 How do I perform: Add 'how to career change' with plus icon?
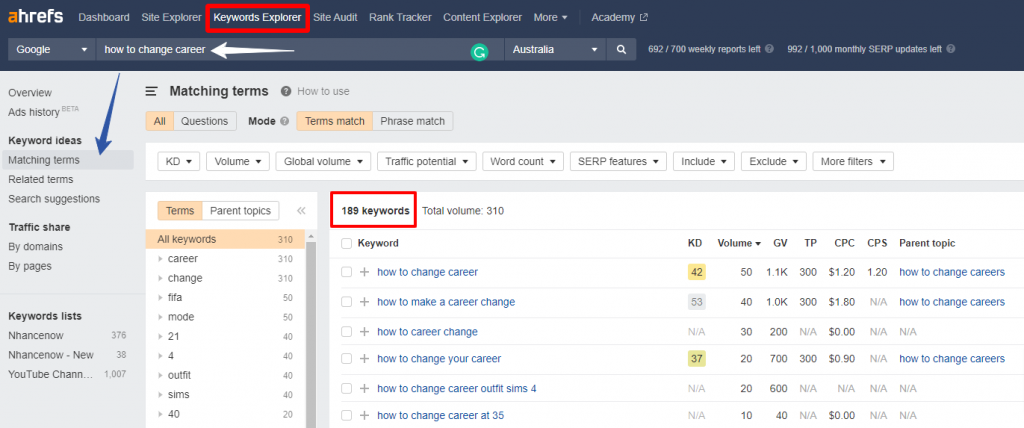364,332
